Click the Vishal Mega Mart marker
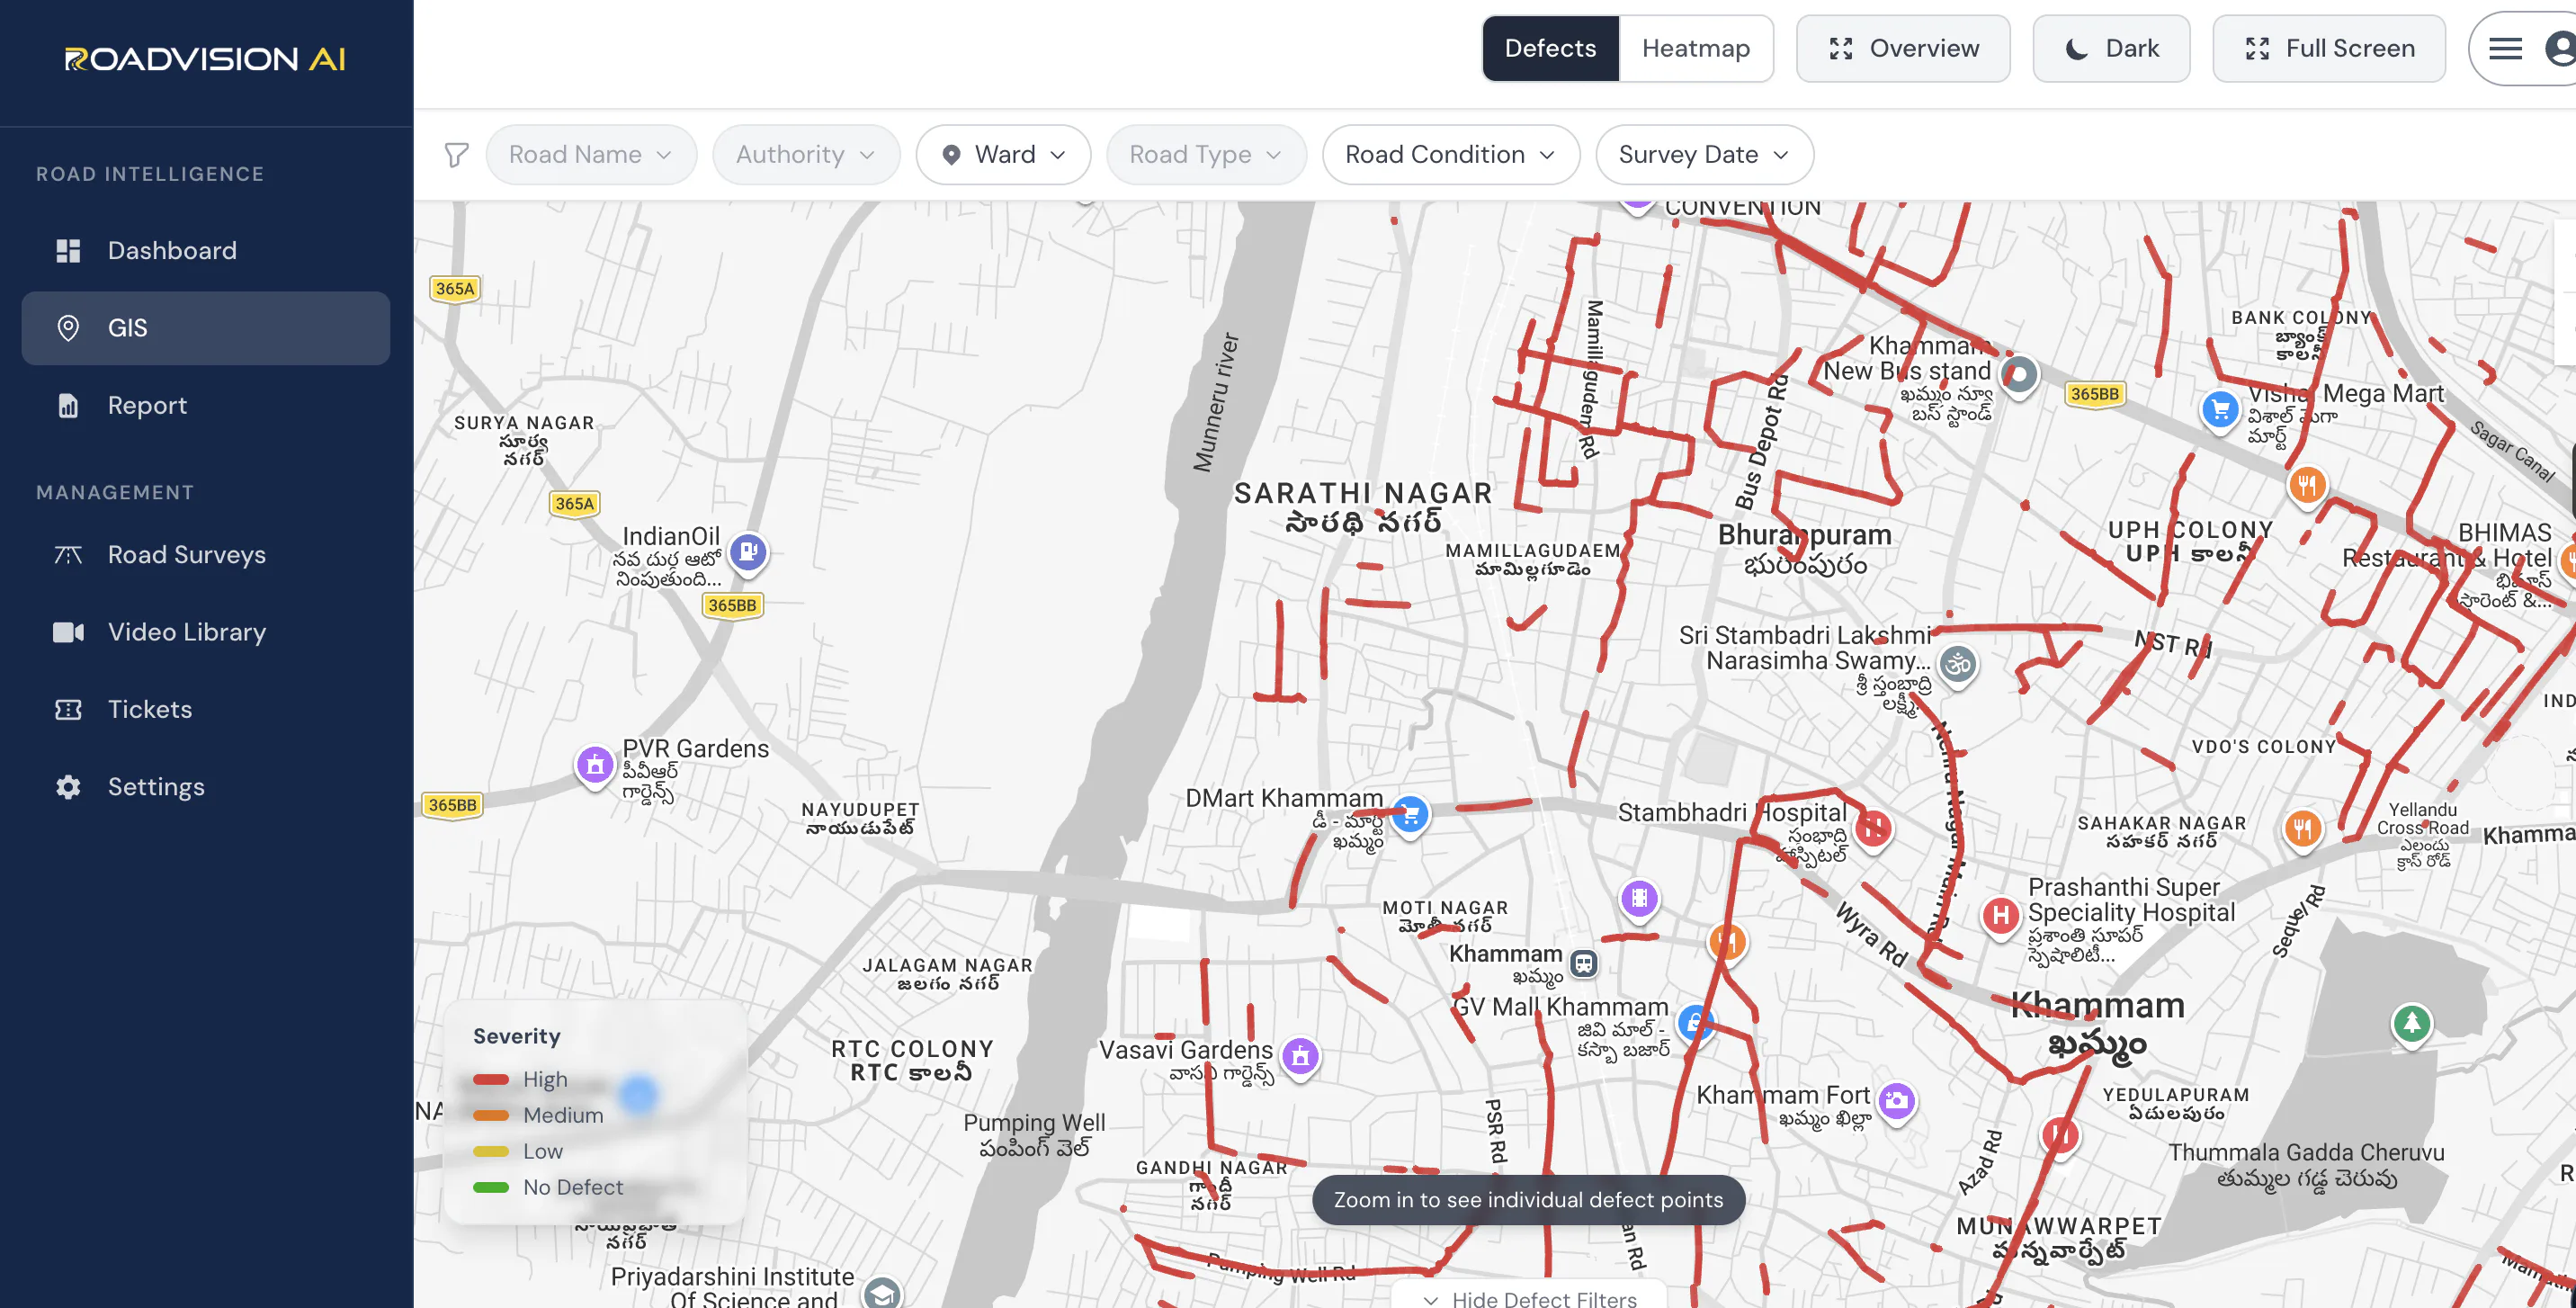 coord(2219,410)
